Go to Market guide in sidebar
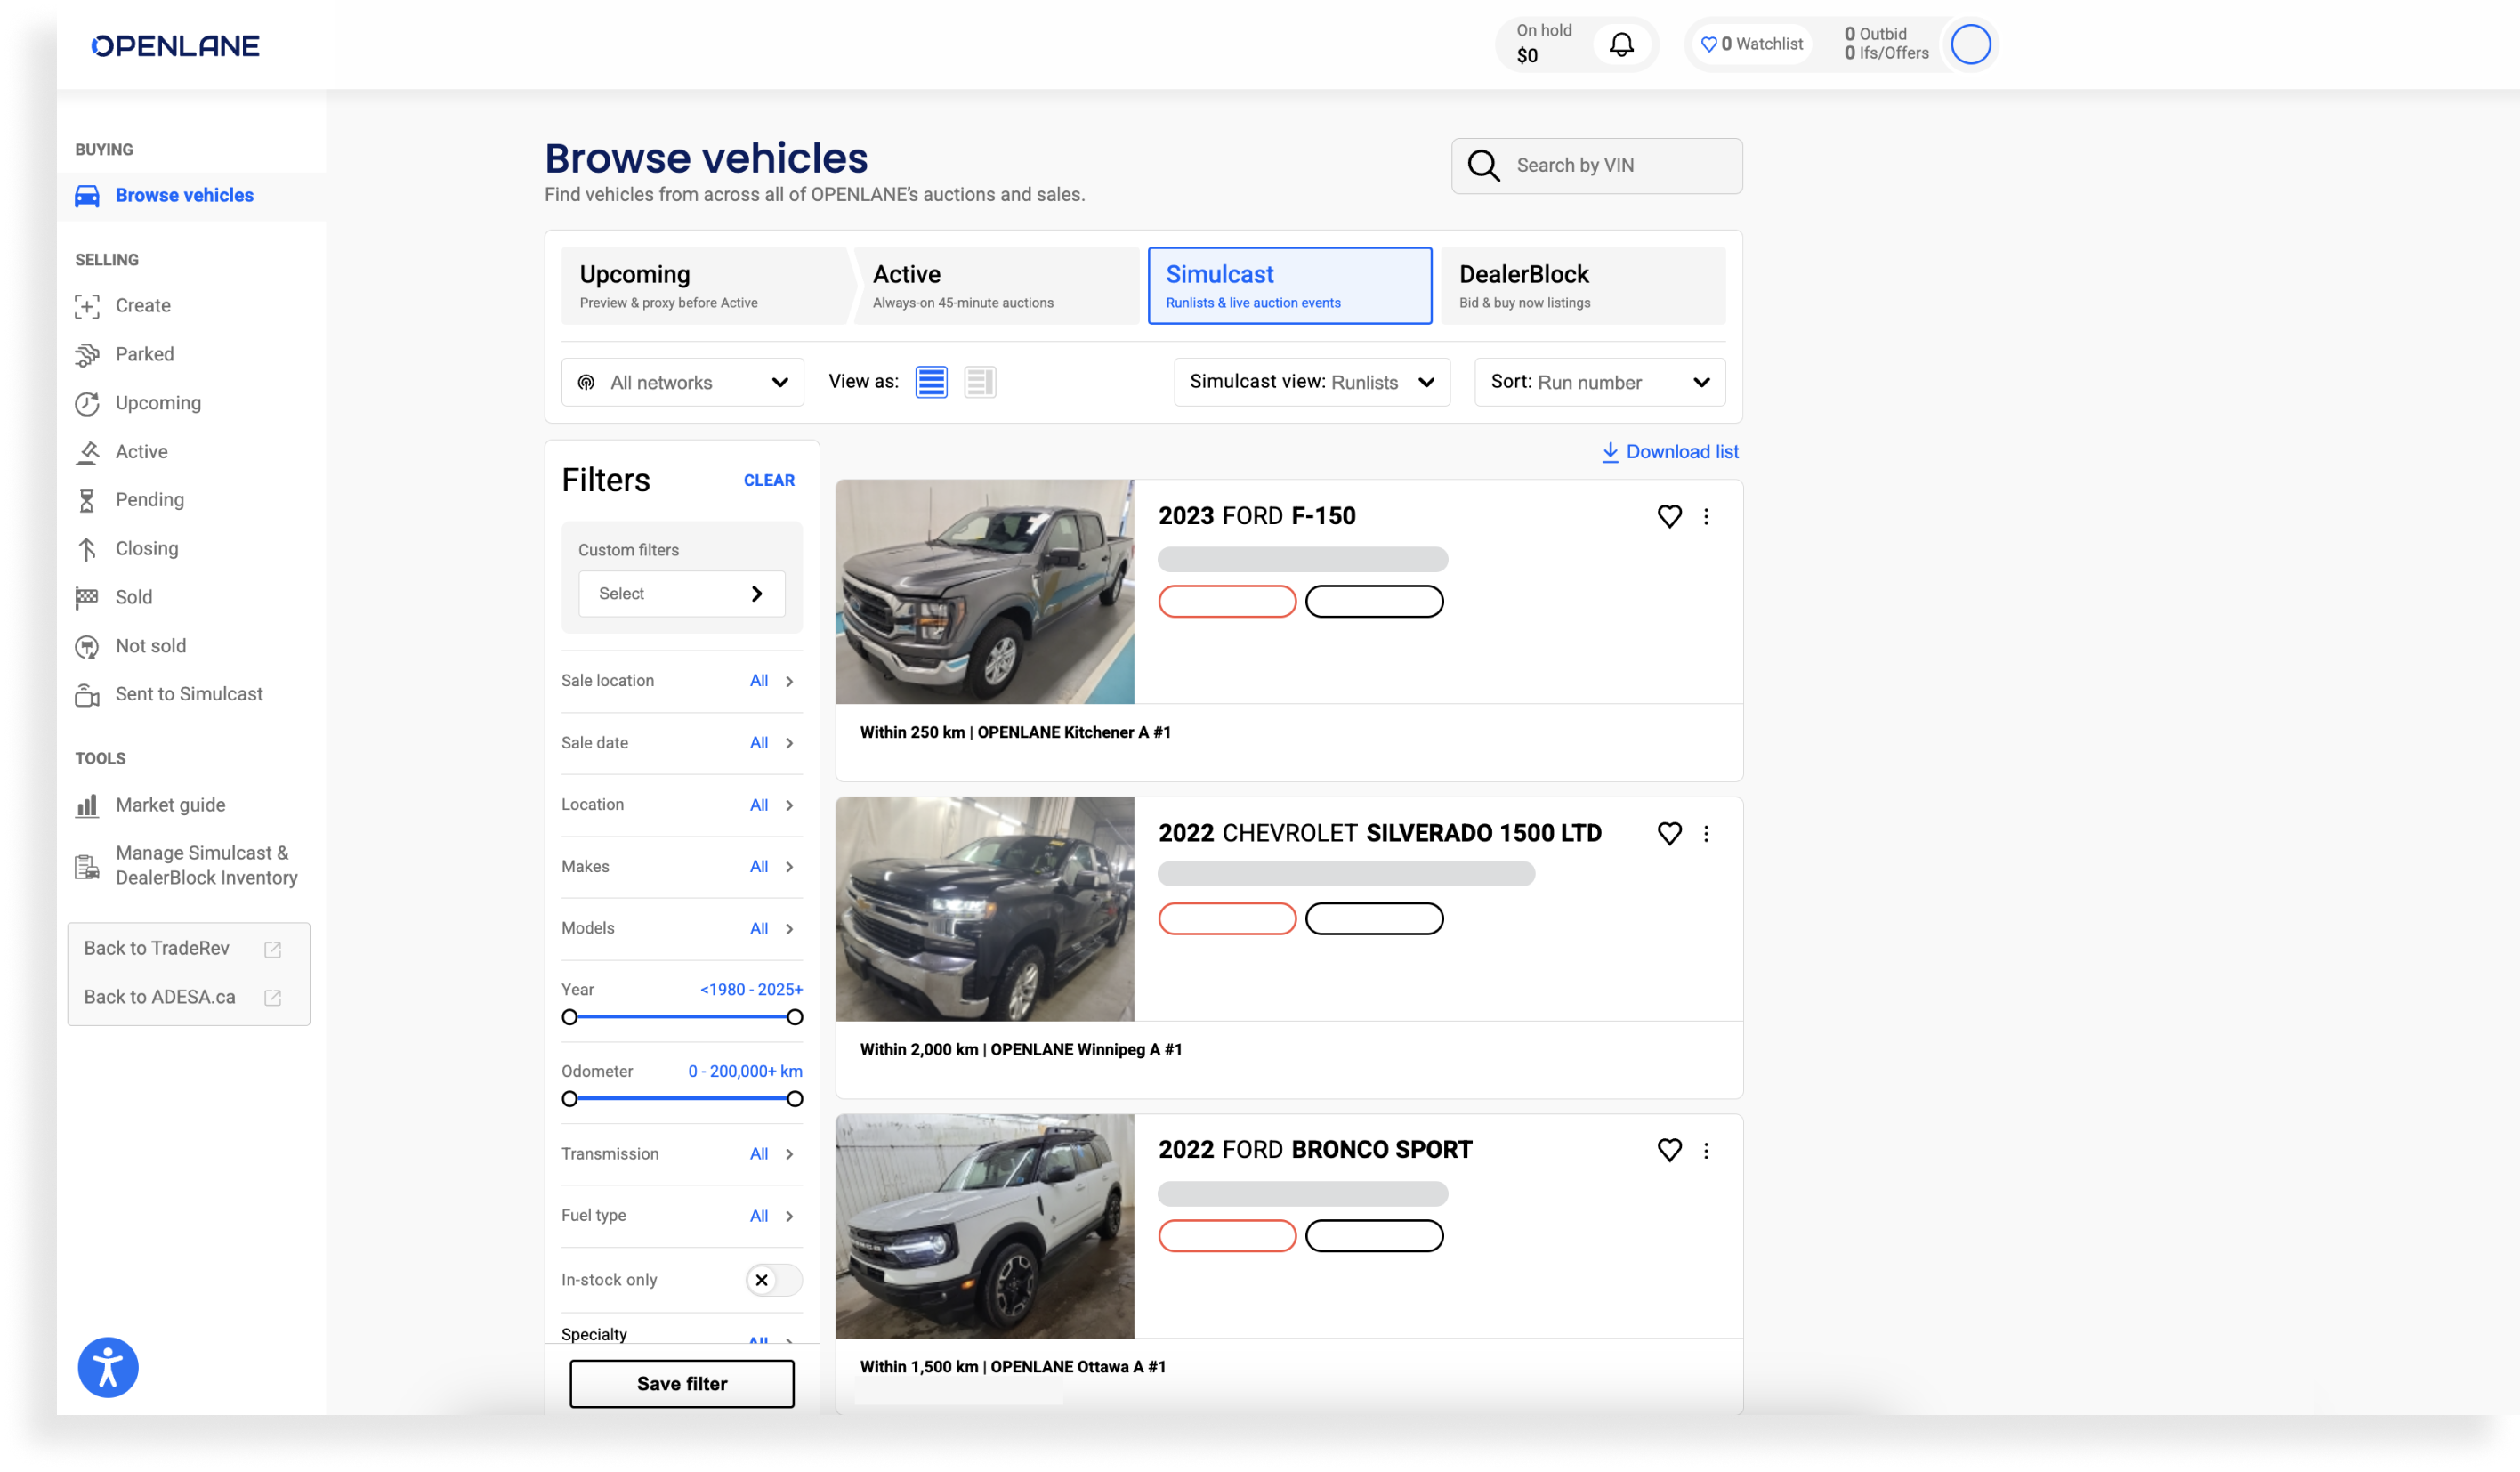This screenshot has width=2520, height=1472. (x=170, y=806)
